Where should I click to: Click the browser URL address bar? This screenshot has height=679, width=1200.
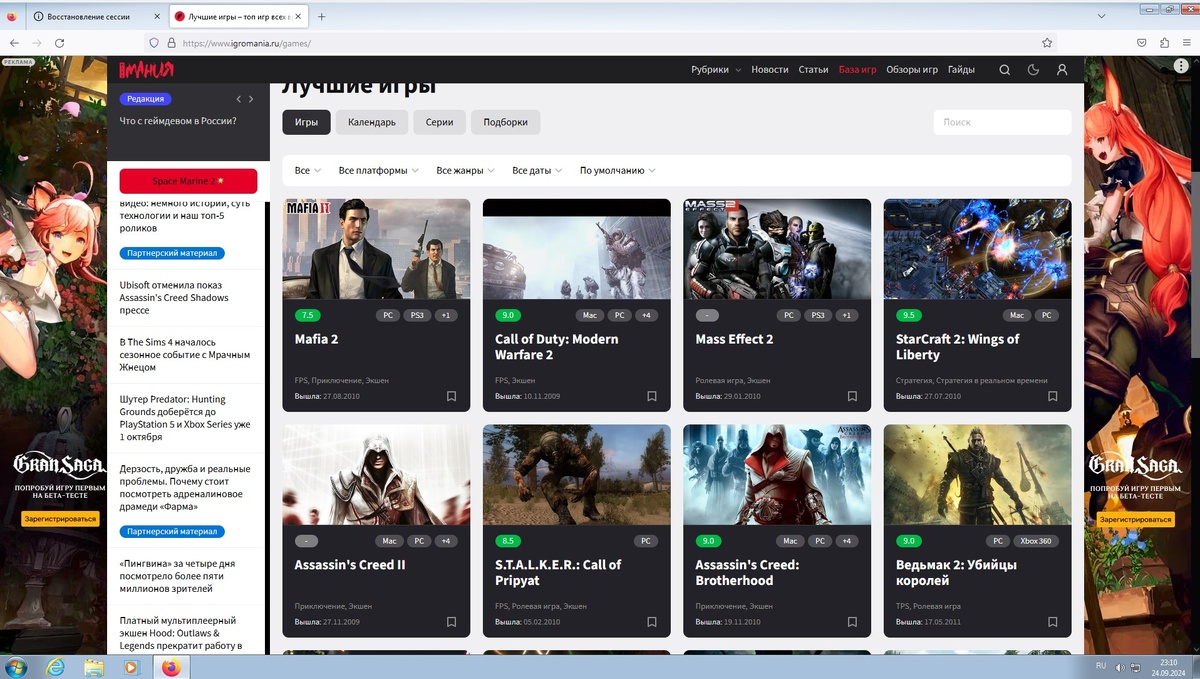click(600, 43)
